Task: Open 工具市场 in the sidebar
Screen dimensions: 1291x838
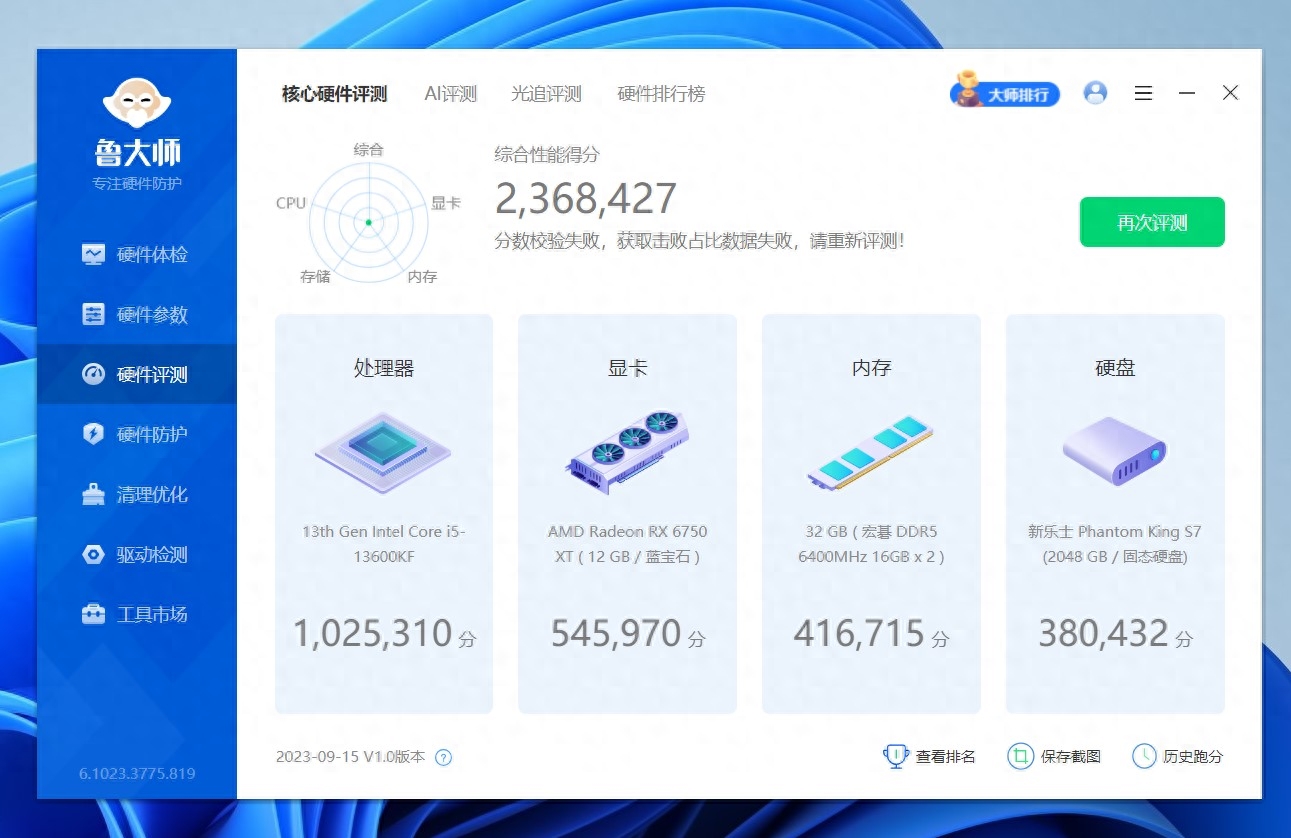Action: tap(137, 614)
